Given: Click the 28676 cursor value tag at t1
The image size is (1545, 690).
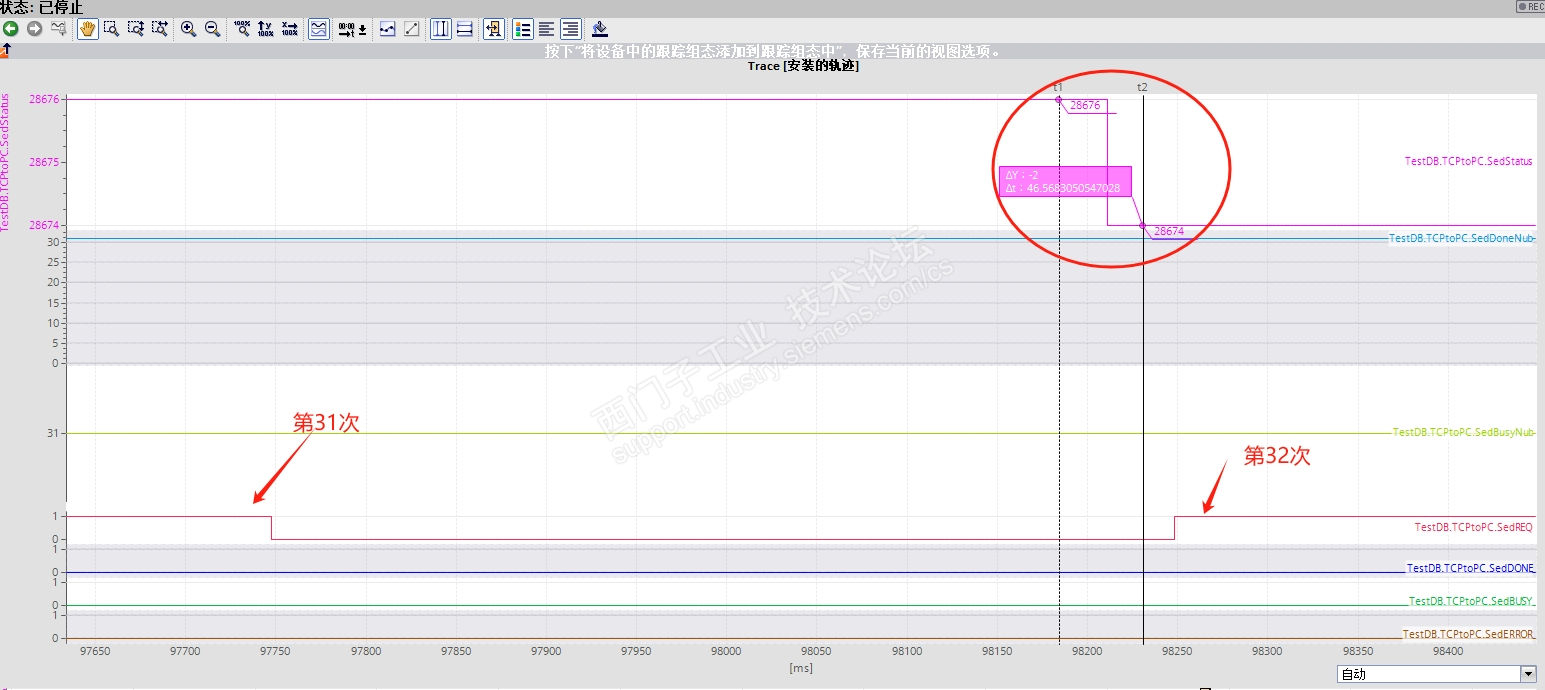Looking at the screenshot, I should [1085, 105].
